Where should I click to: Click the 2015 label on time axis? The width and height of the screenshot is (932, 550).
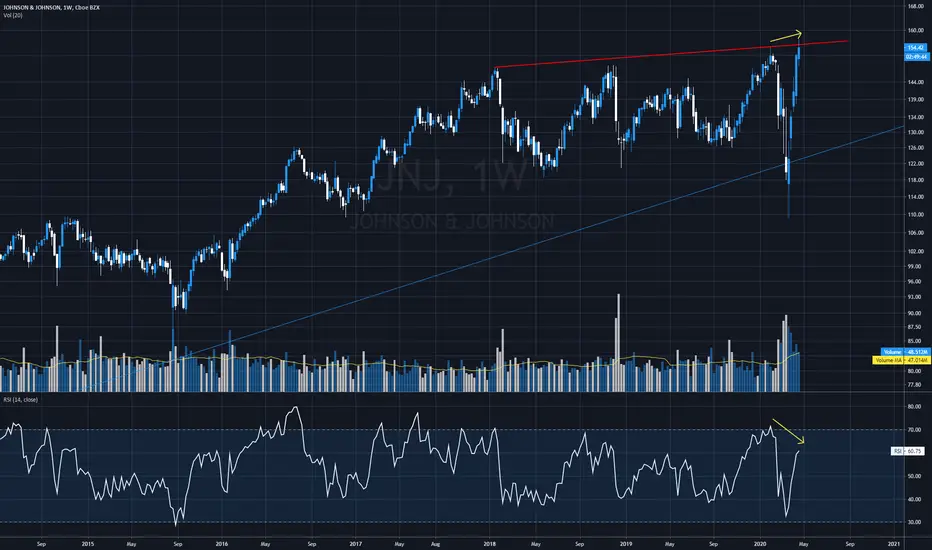87,543
